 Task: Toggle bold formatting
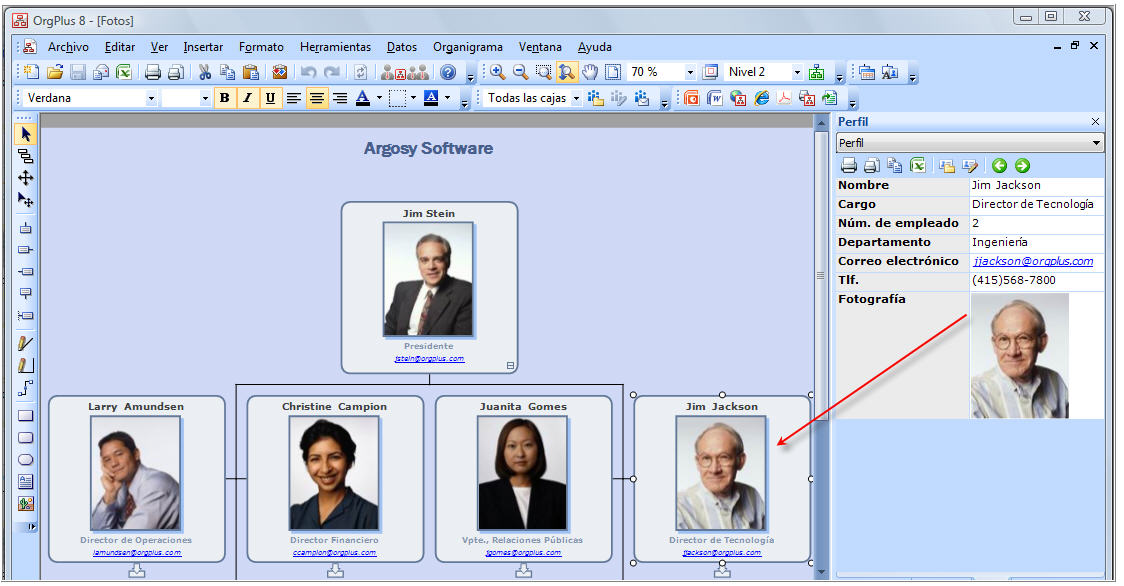[224, 98]
